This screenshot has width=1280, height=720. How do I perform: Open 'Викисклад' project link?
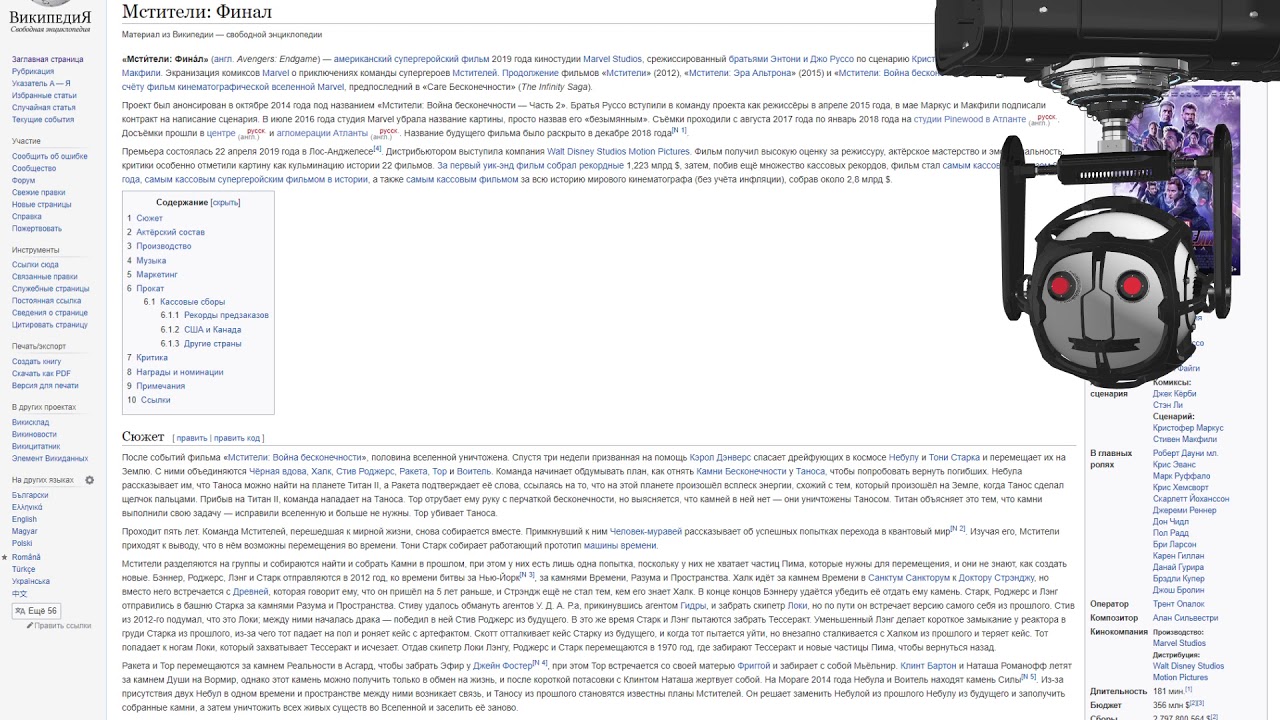pos(30,422)
